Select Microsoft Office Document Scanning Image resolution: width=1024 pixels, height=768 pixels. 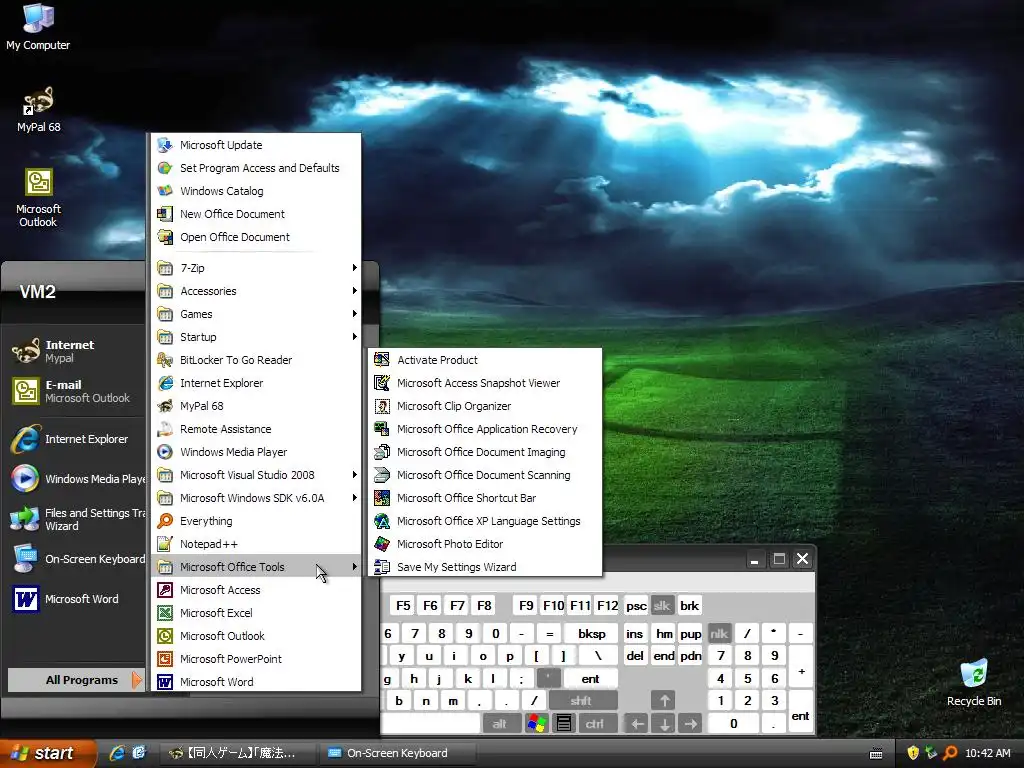pyautogui.click(x=485, y=475)
